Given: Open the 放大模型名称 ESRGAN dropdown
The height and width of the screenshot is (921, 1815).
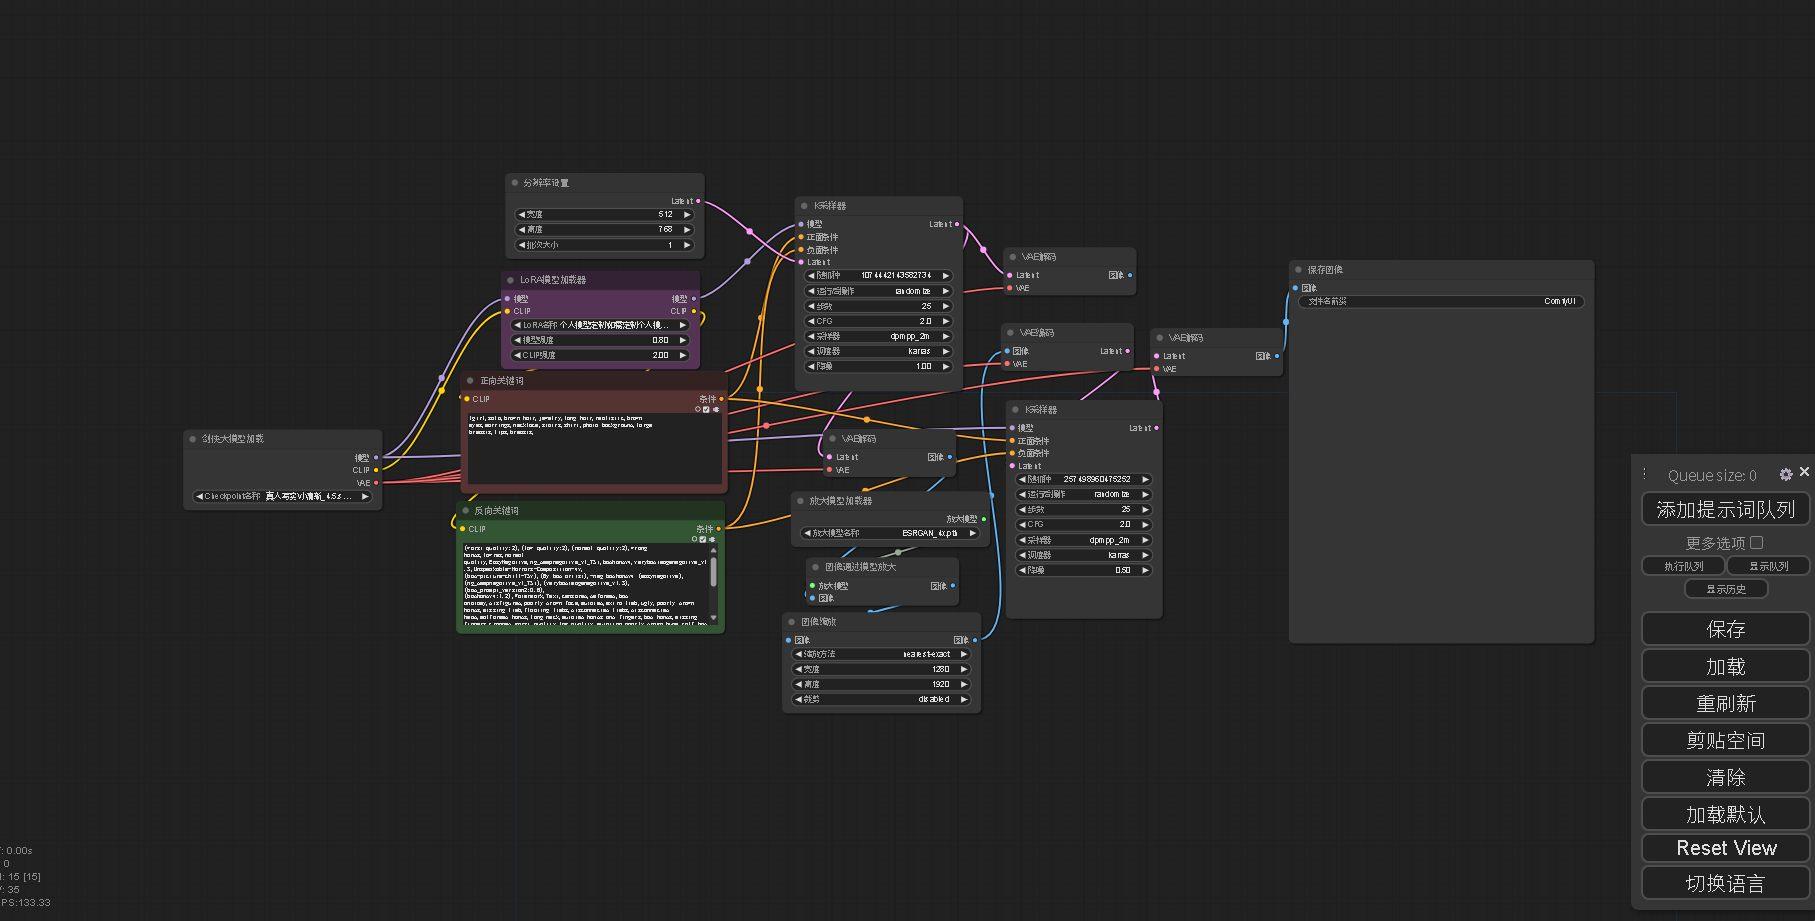Looking at the screenshot, I should pyautogui.click(x=890, y=533).
